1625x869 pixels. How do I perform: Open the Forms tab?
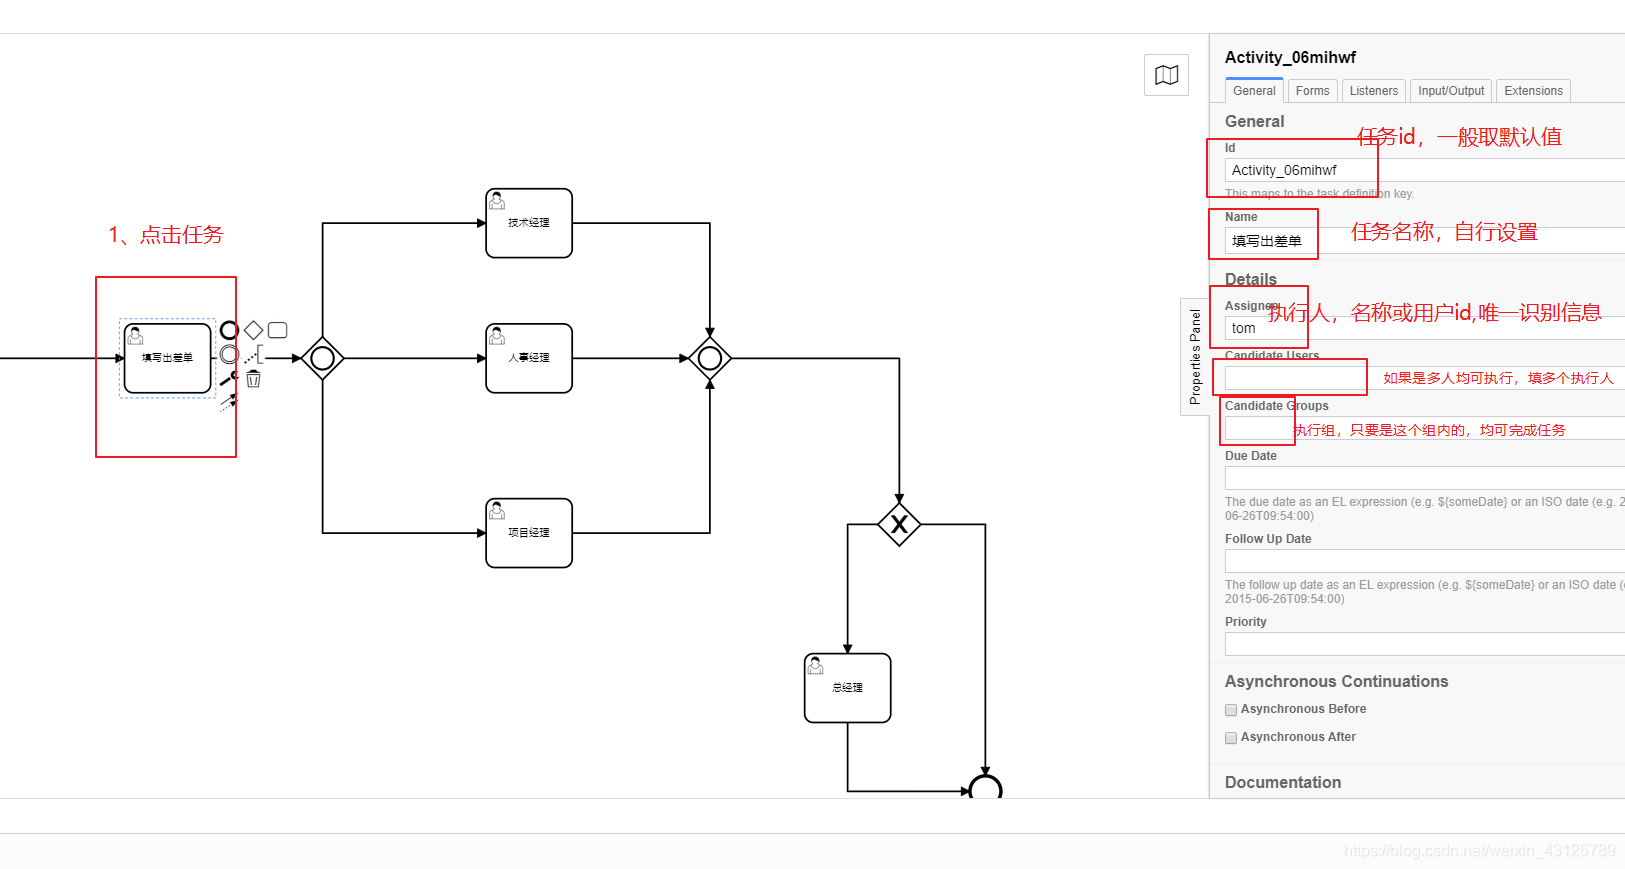coord(1313,91)
